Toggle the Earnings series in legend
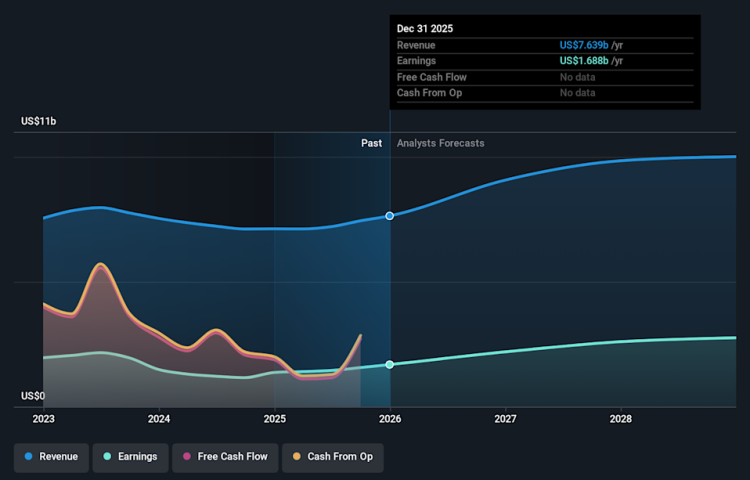Image resolution: width=750 pixels, height=480 pixels. pyautogui.click(x=130, y=457)
